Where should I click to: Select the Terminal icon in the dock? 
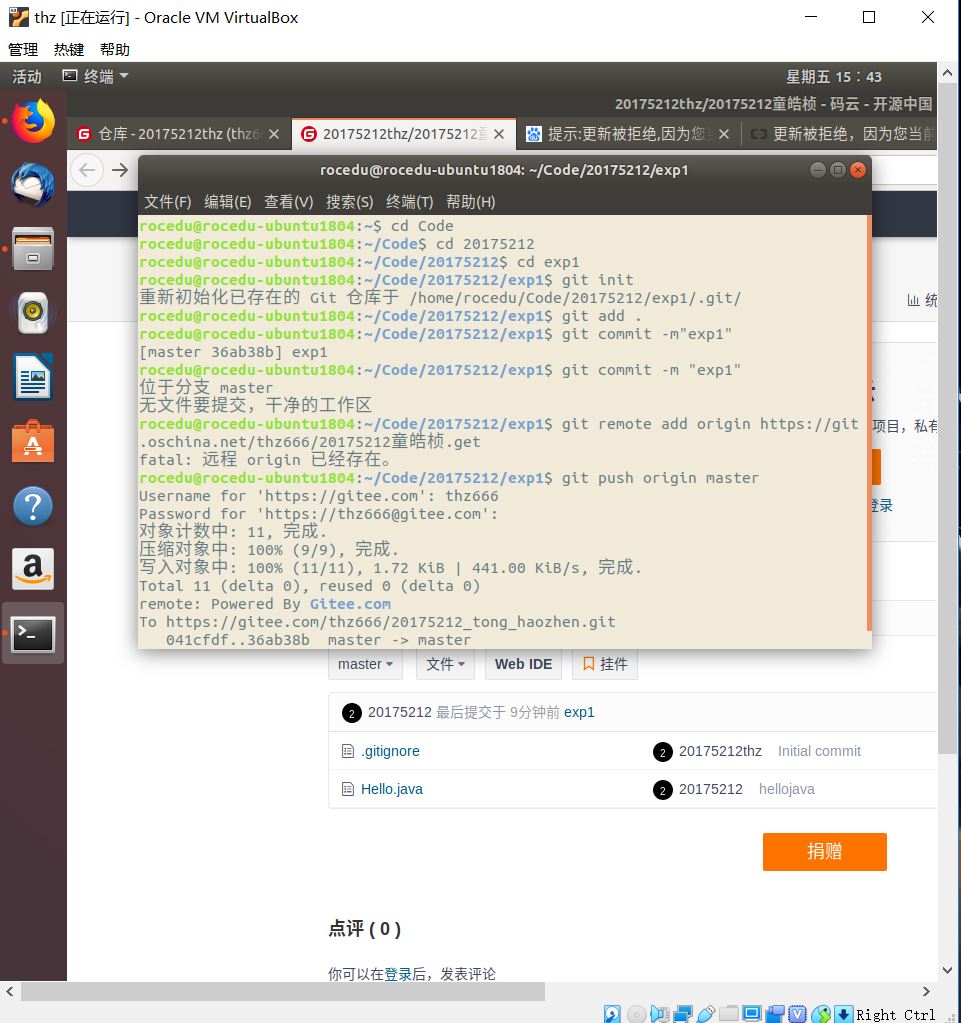[x=33, y=633]
